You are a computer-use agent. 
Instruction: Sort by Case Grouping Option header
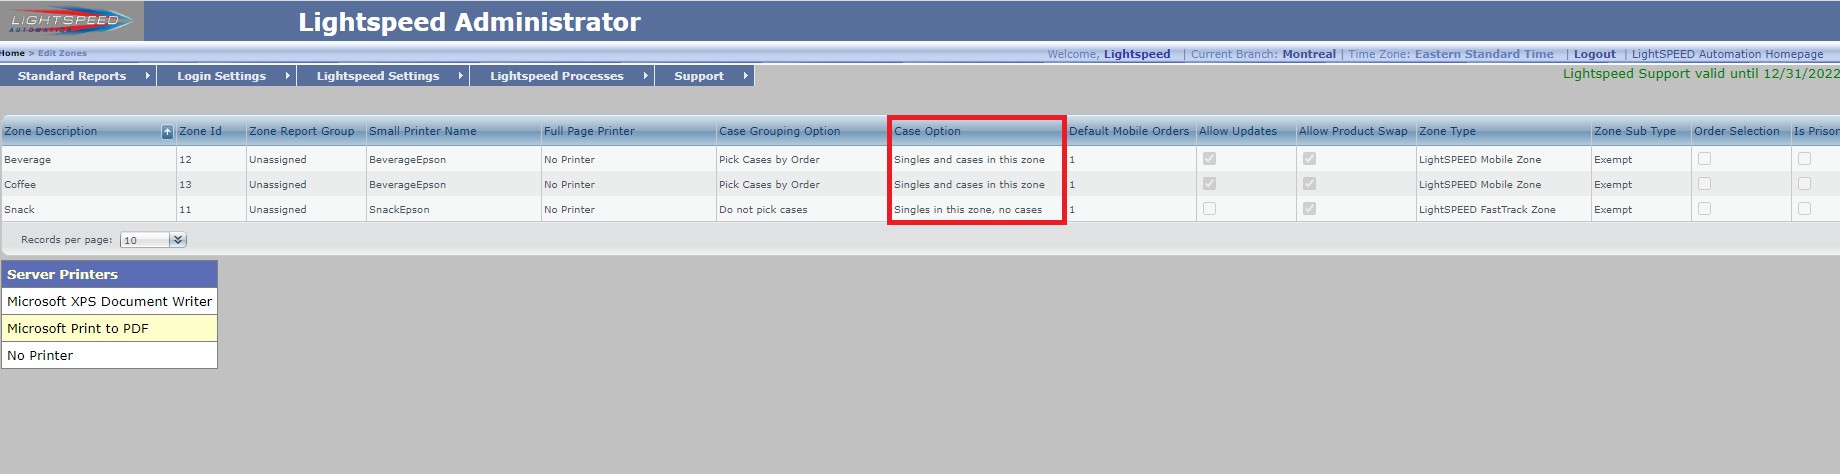779,131
